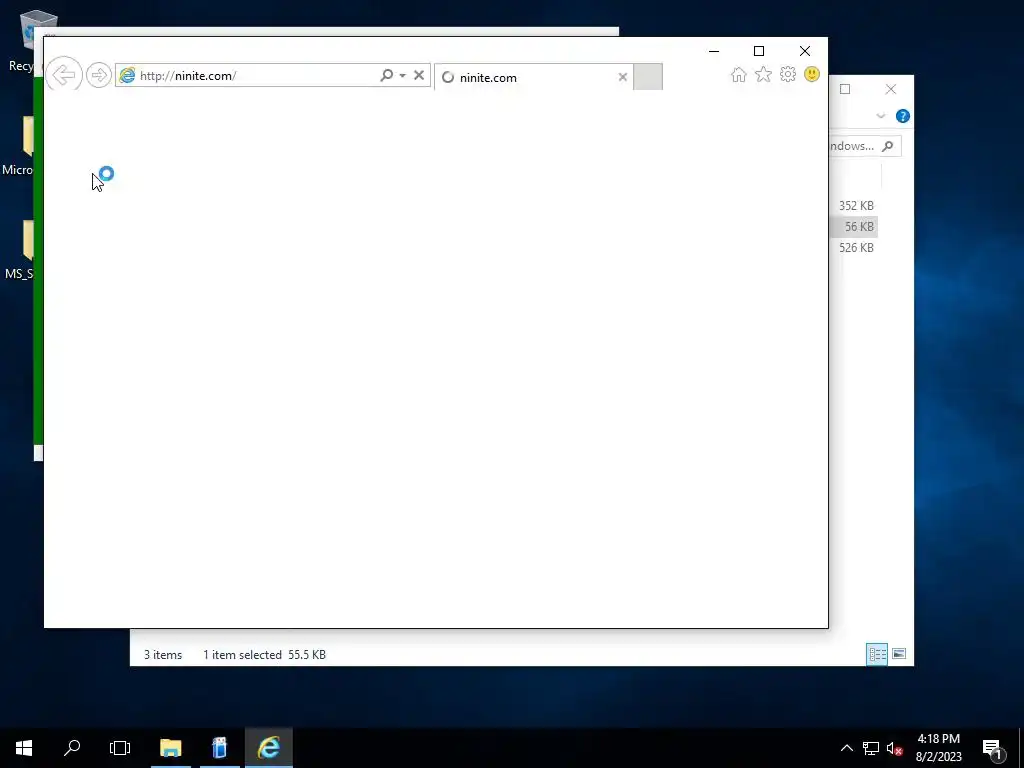The height and width of the screenshot is (768, 1024).
Task: Open the muted volume tray icon
Action: [x=894, y=748]
